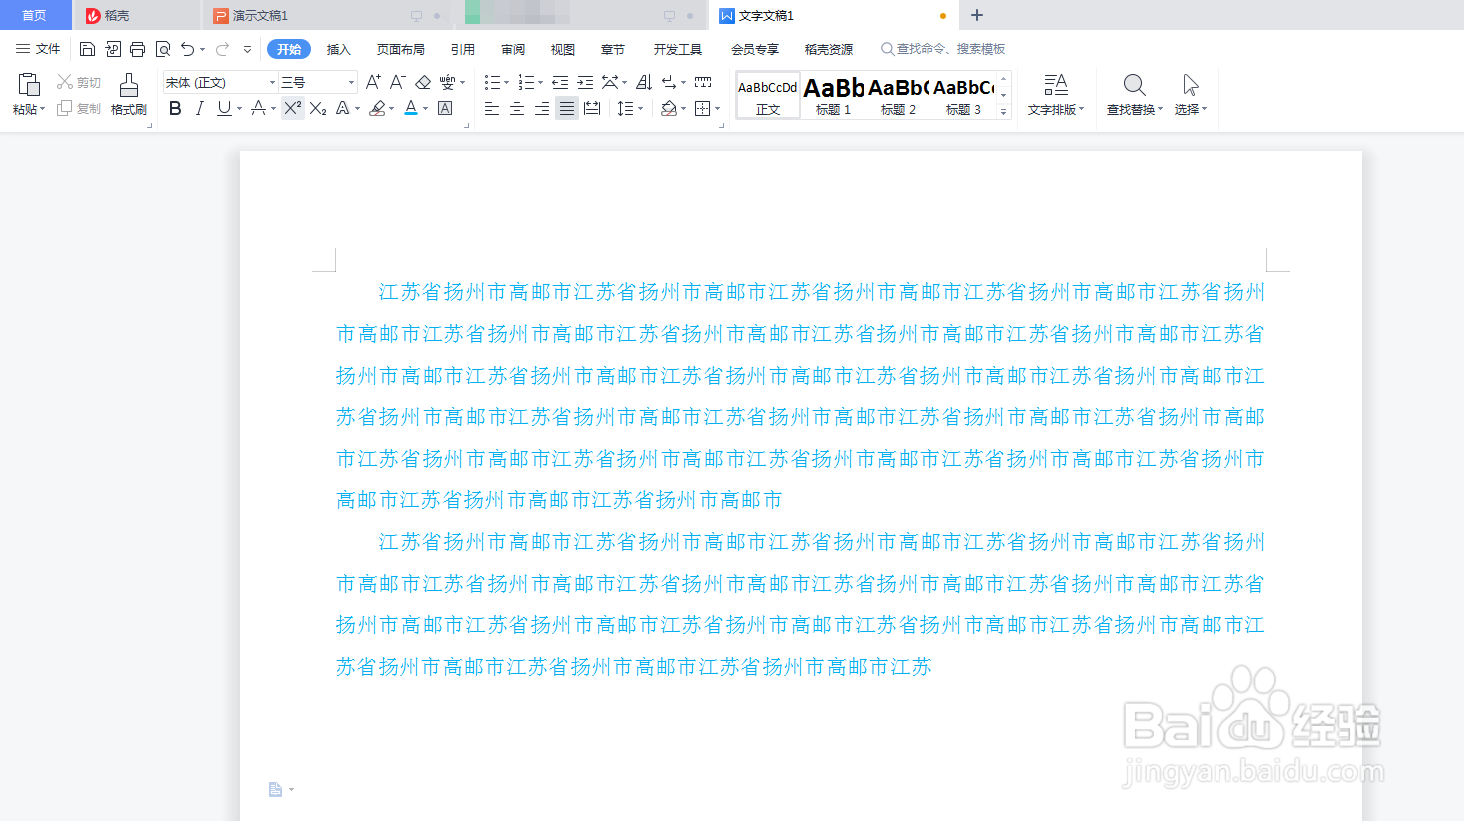Click the Distributed alignment icon

click(x=592, y=108)
